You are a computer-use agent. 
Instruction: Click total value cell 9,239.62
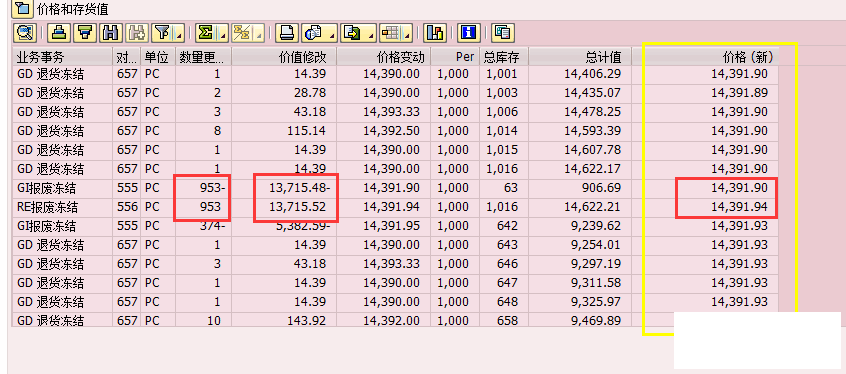pyautogui.click(x=581, y=226)
